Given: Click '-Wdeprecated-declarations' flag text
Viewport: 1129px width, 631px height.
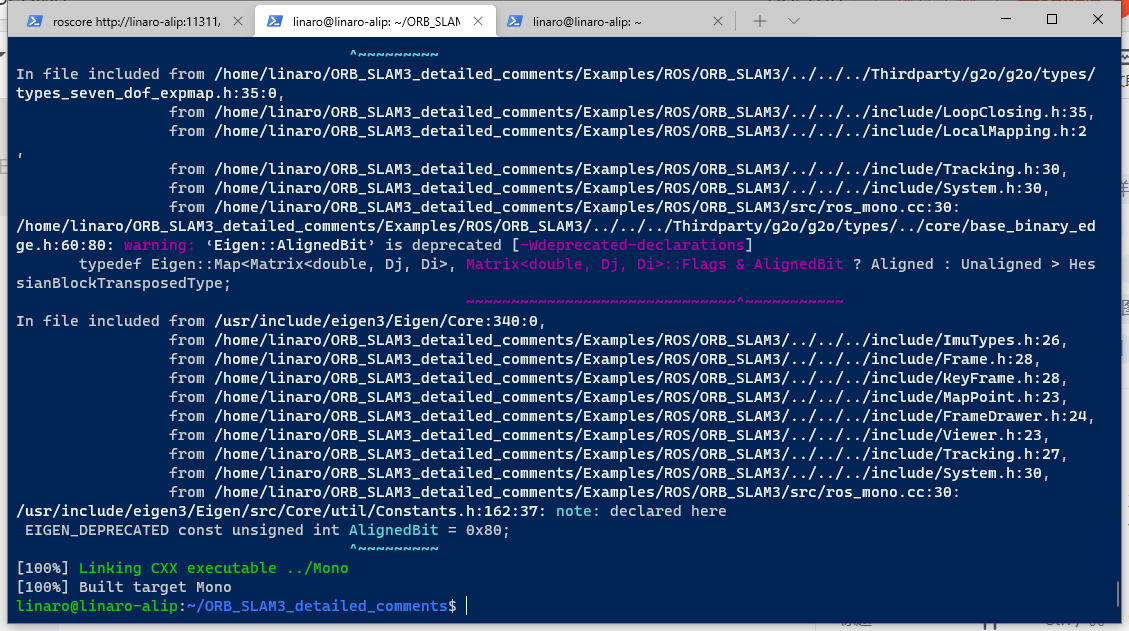Looking at the screenshot, I should [x=632, y=245].
